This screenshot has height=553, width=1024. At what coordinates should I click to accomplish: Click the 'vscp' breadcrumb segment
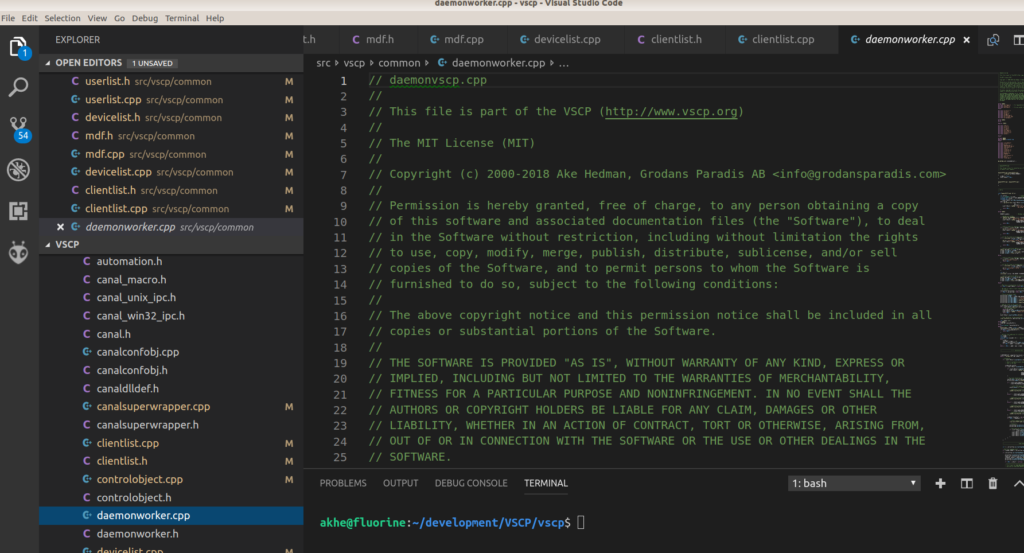tap(354, 63)
